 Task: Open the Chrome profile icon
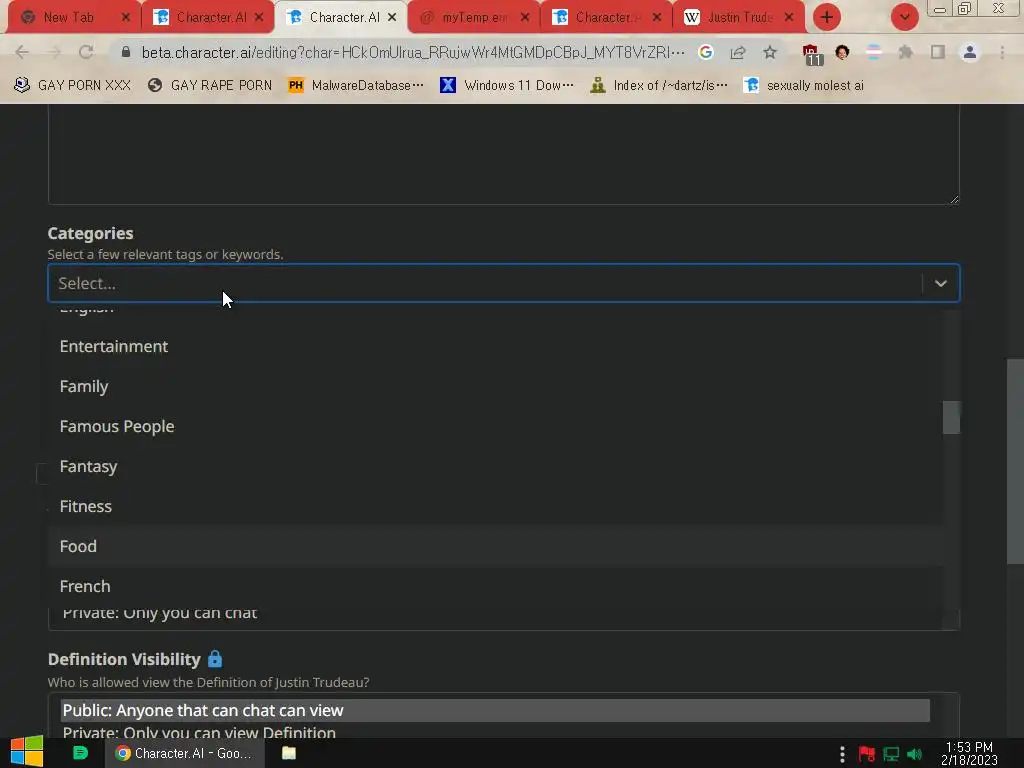pos(970,52)
